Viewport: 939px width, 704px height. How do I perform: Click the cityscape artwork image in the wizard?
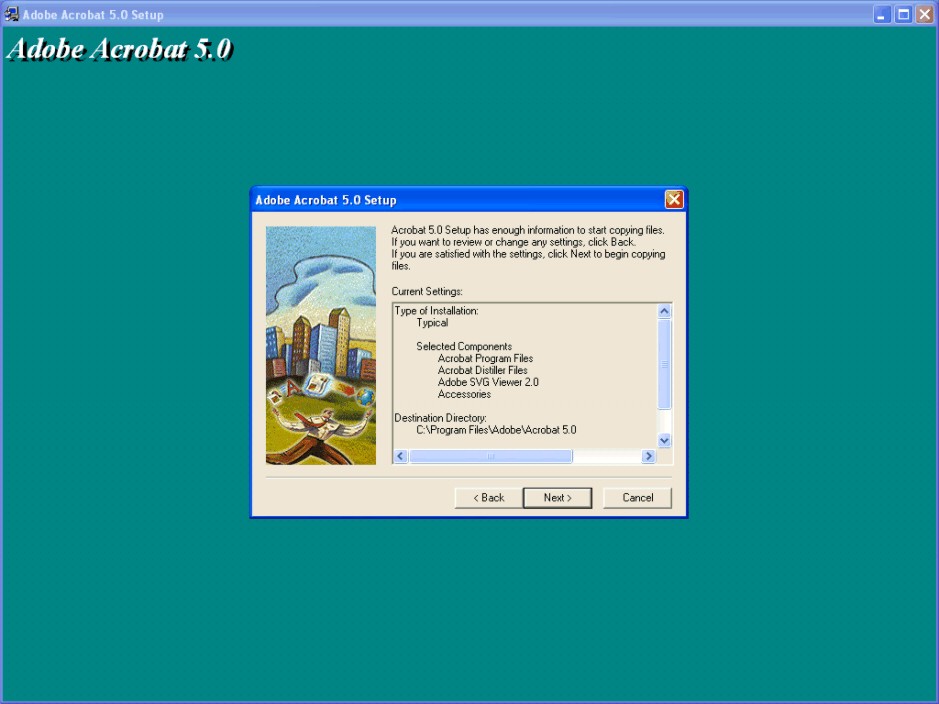[320, 345]
